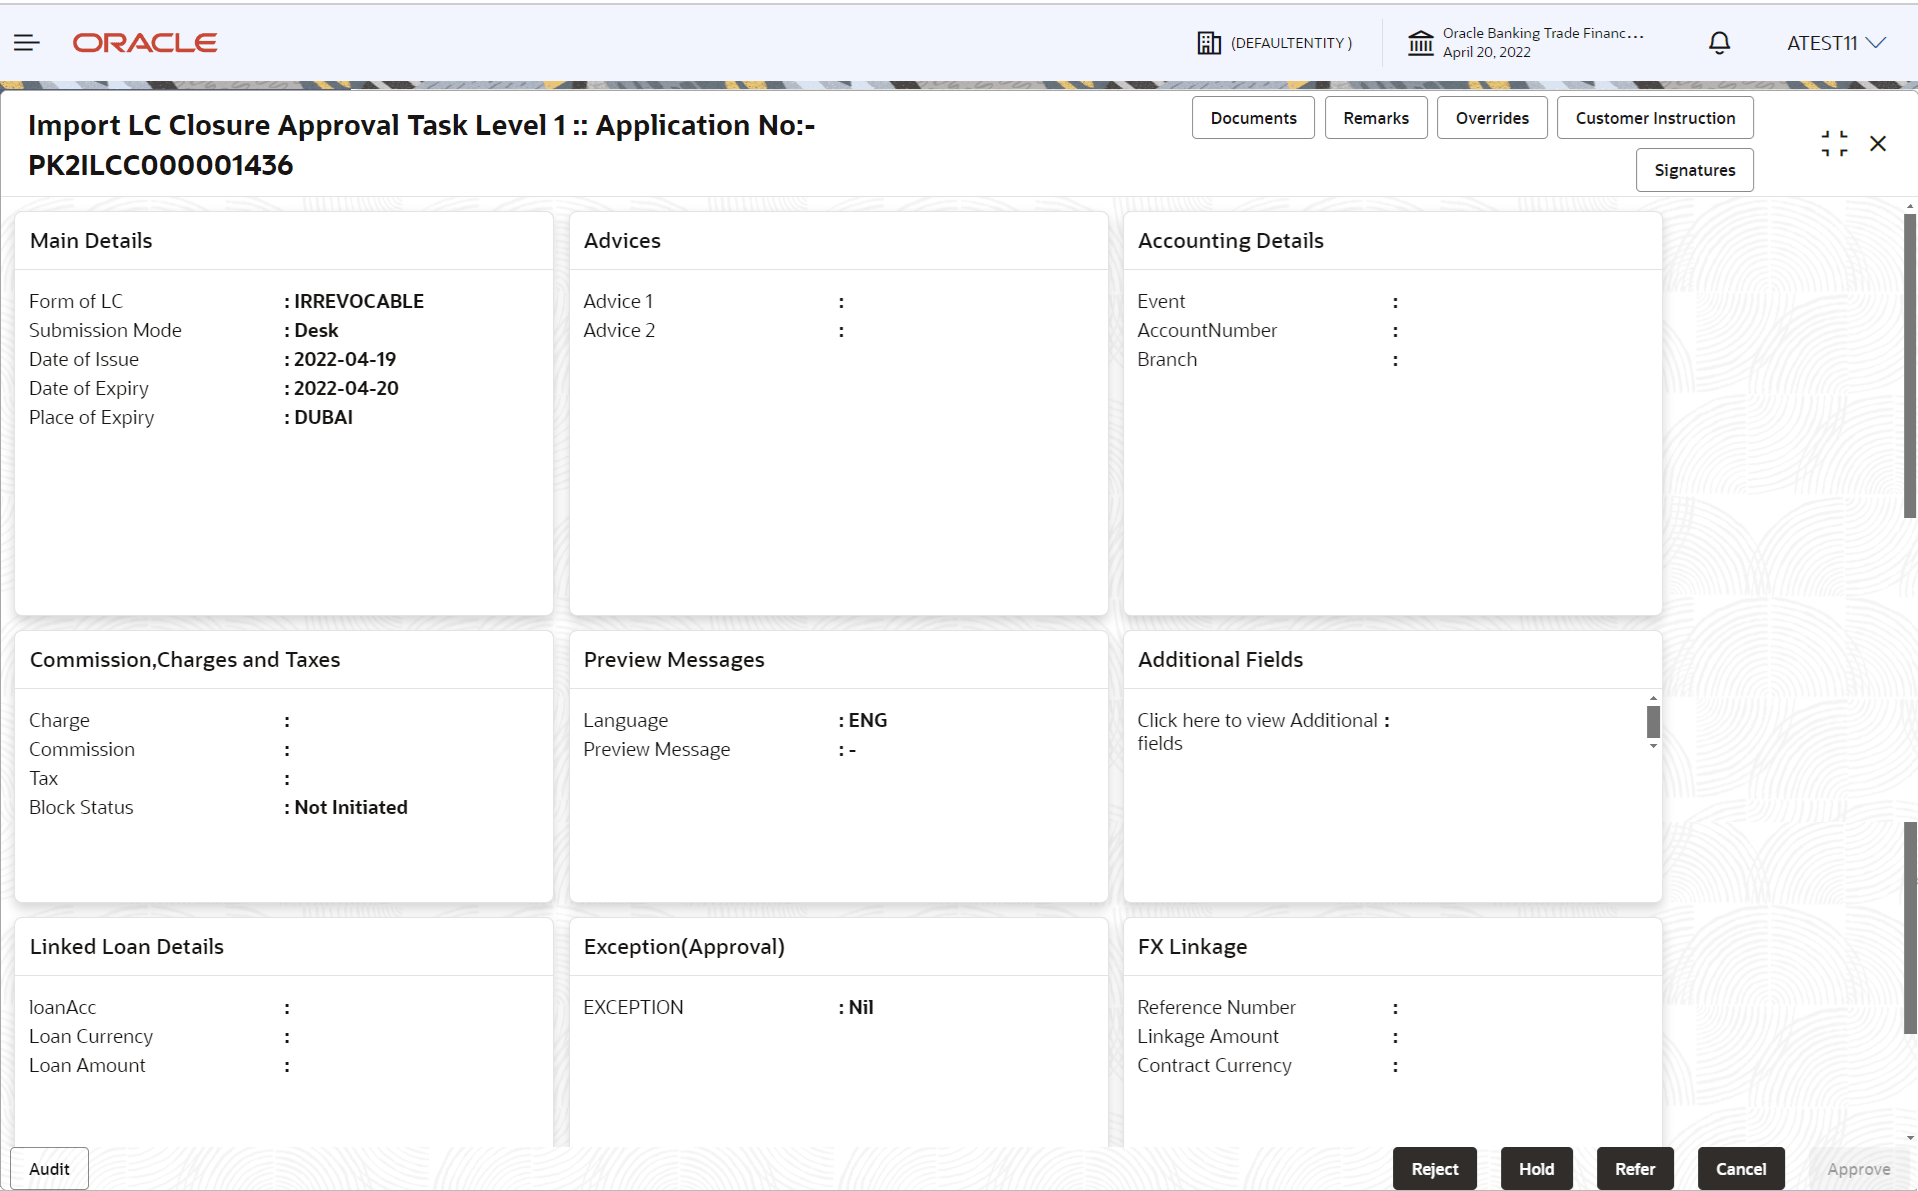The image size is (1918, 1191).
Task: Reject the Import LC Closure task
Action: point(1434,1168)
